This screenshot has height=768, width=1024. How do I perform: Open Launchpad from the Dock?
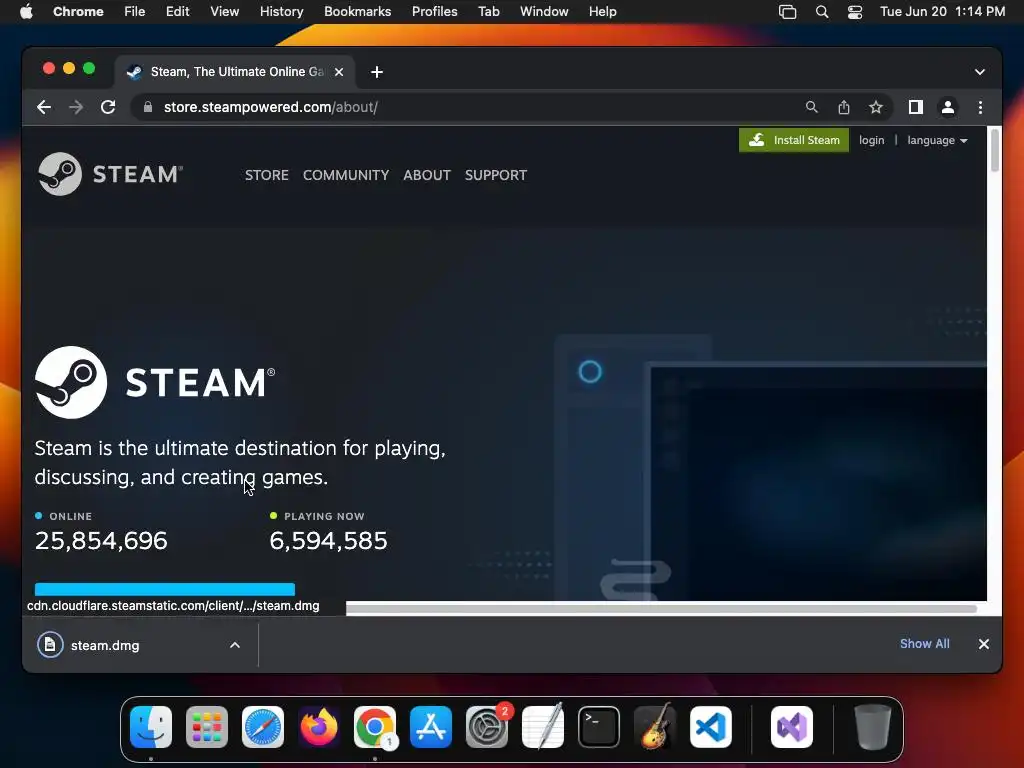click(x=207, y=727)
